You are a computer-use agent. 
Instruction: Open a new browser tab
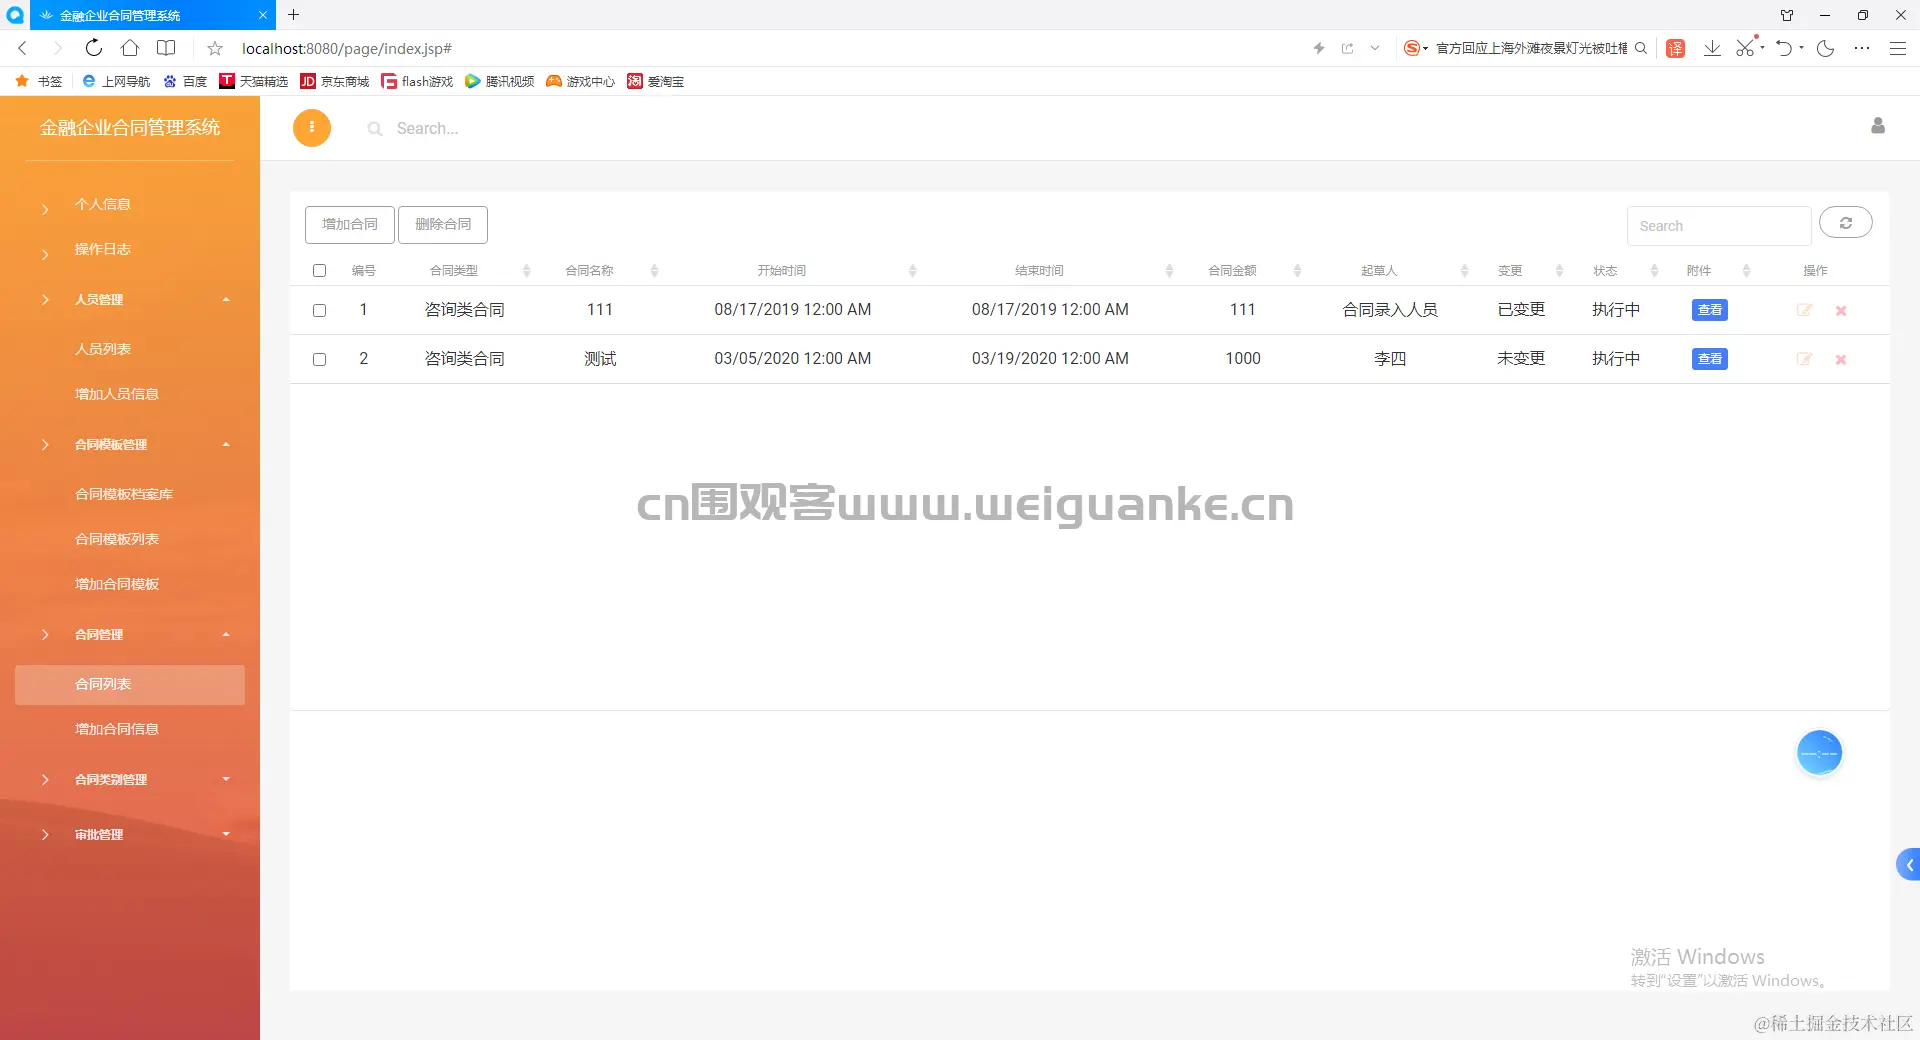coord(293,15)
